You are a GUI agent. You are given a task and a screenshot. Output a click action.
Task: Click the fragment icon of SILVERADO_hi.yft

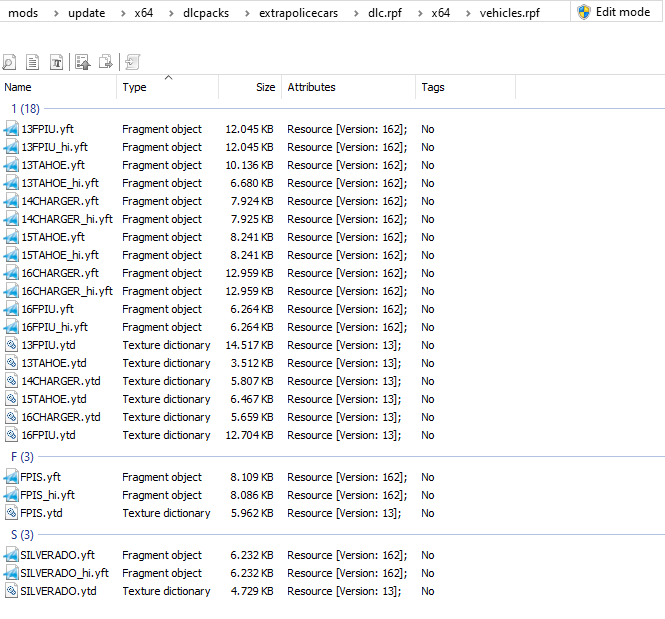click(x=11, y=573)
